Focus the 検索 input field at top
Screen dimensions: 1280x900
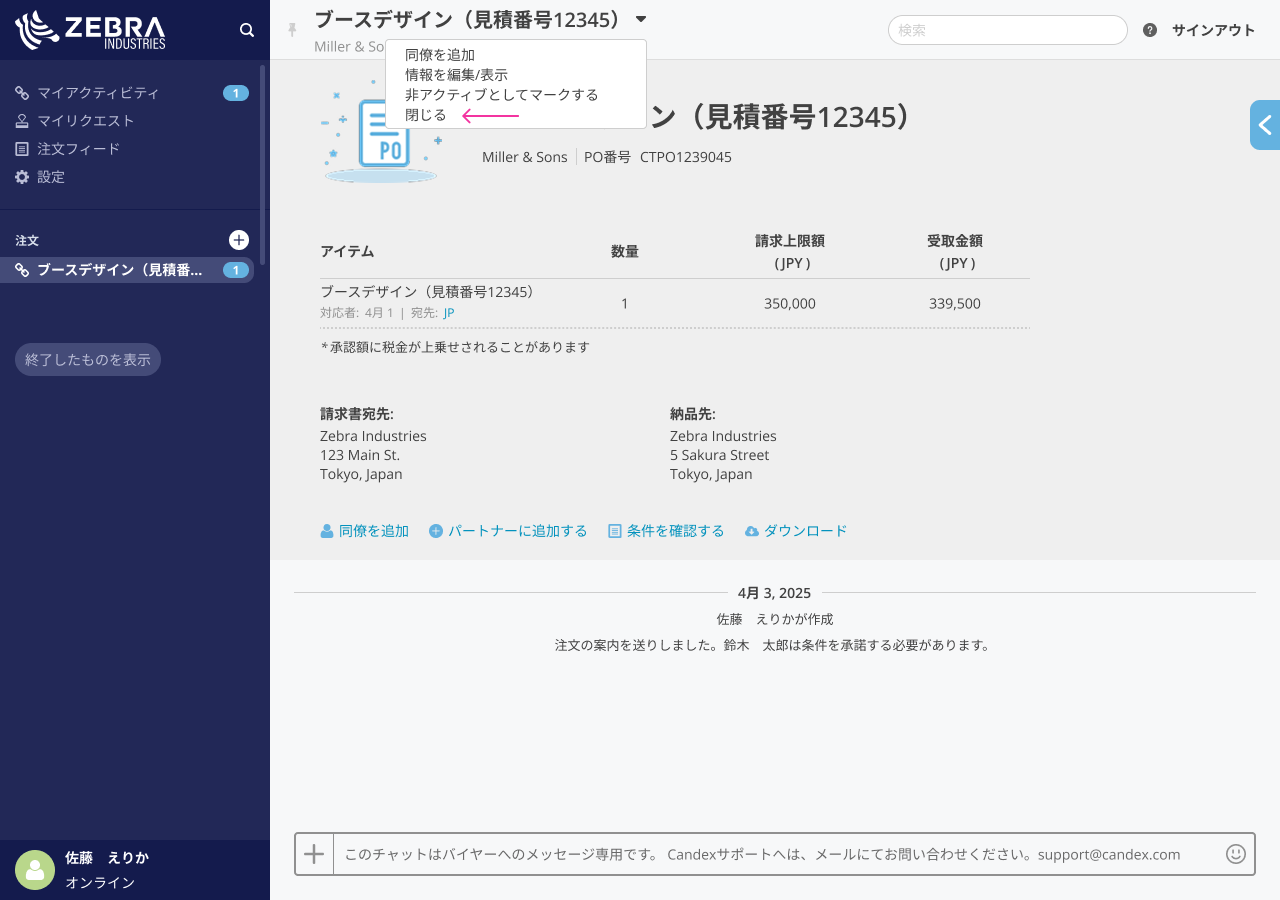[1007, 30]
